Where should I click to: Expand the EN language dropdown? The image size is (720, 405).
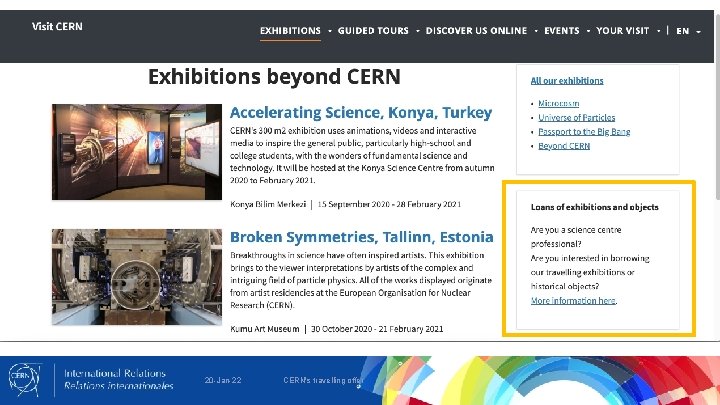pos(688,31)
